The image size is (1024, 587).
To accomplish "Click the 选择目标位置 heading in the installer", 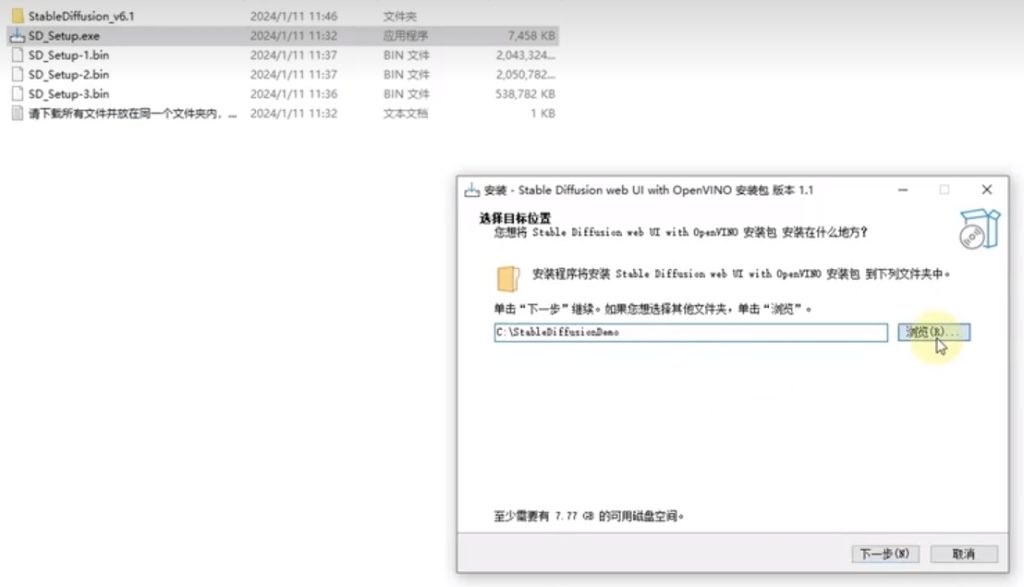I will pos(515,218).
